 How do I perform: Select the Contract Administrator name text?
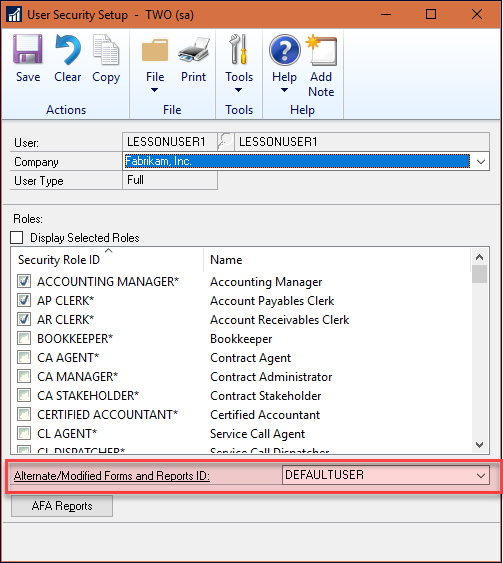pyautogui.click(x=271, y=377)
